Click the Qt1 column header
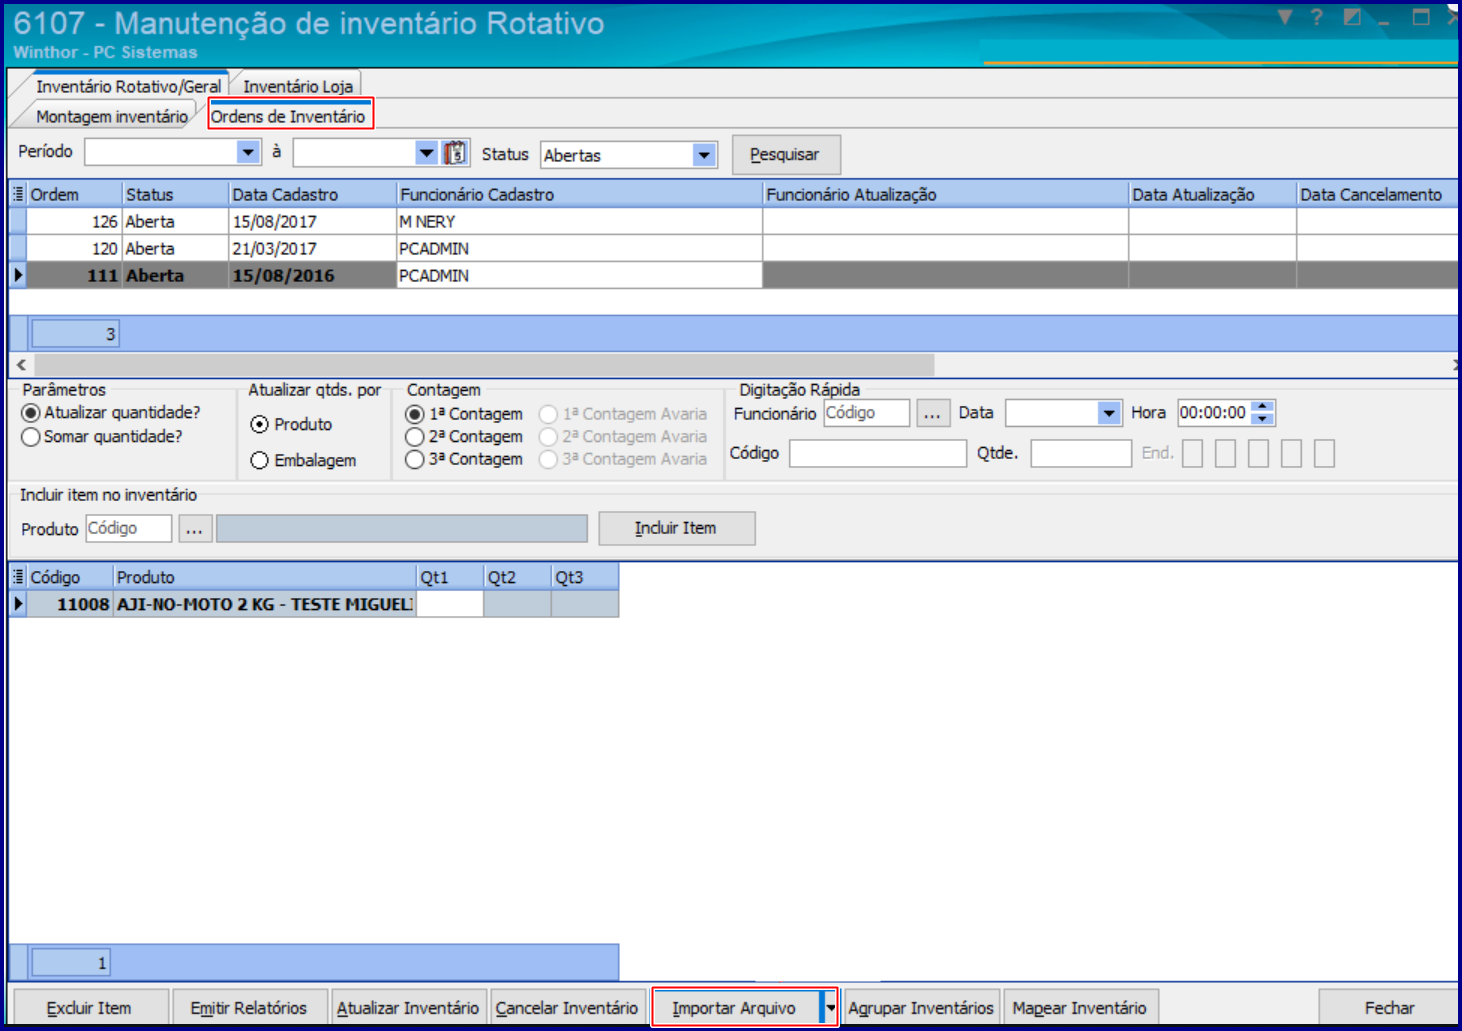The height and width of the screenshot is (1031, 1462). [450, 577]
